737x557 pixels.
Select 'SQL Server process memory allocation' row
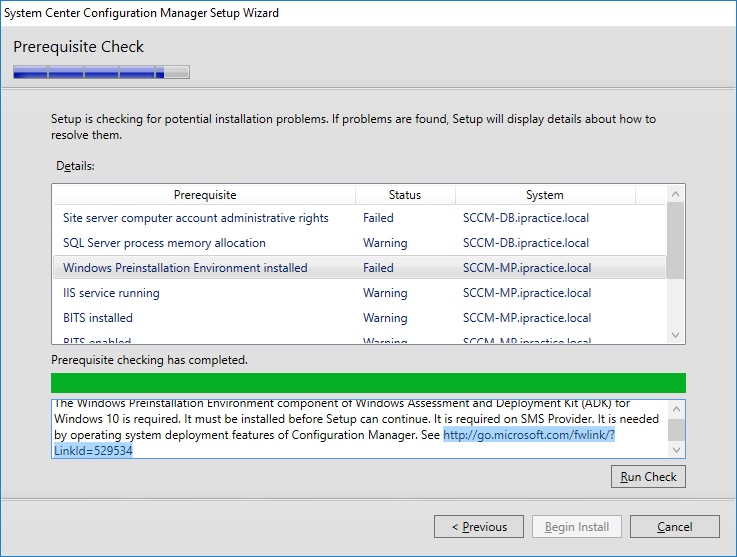click(x=360, y=243)
